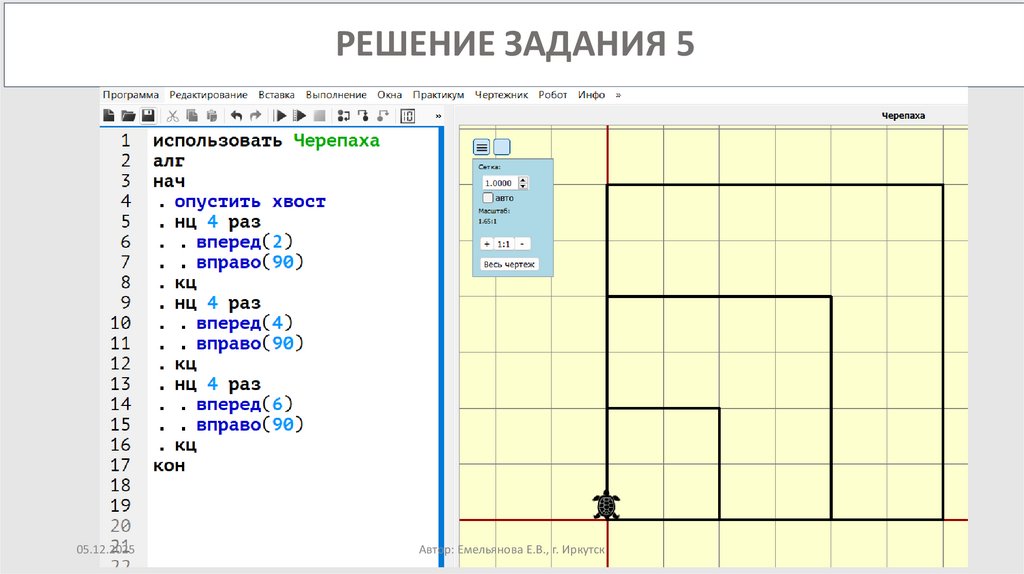Redo the undone edit
The width and height of the screenshot is (1024, 574).
pyautogui.click(x=255, y=116)
